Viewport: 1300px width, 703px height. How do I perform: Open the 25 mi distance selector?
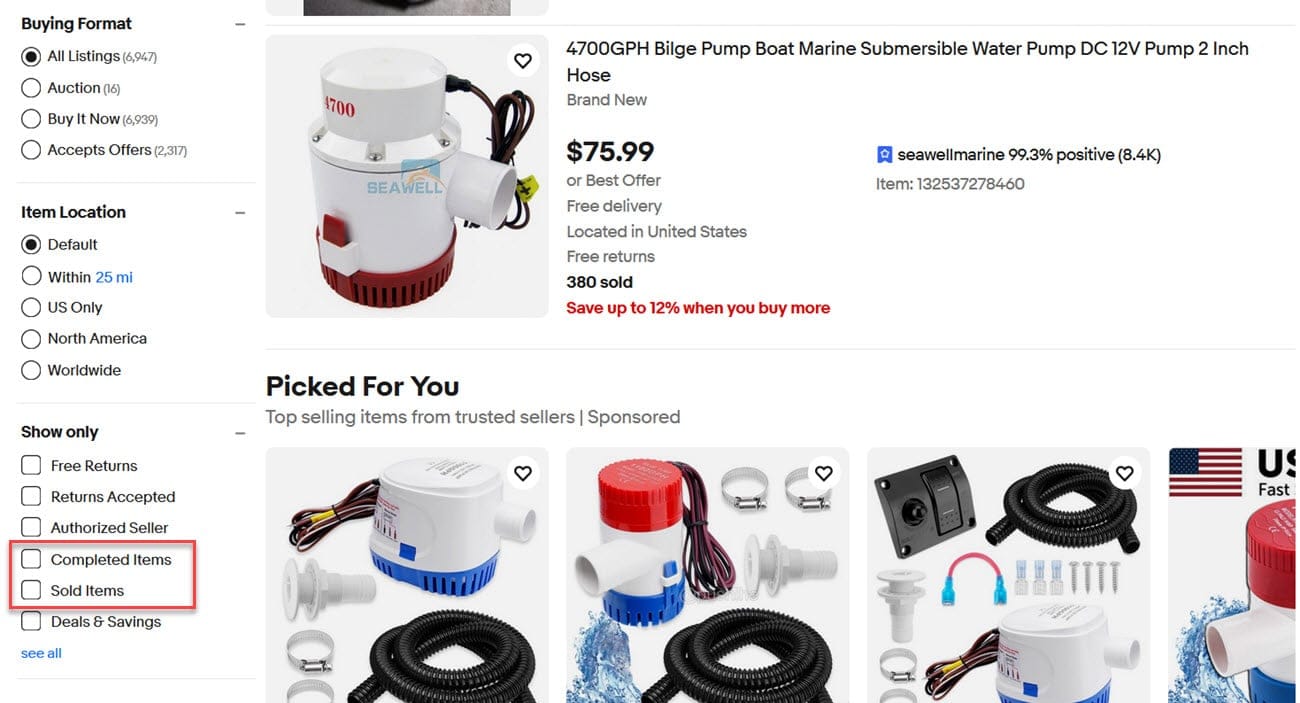[x=114, y=277]
